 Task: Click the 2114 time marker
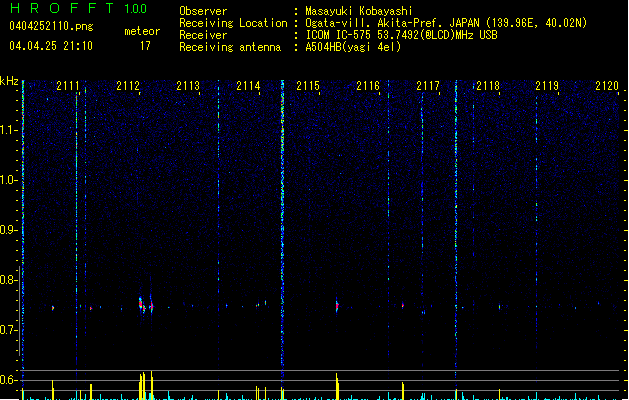point(248,86)
